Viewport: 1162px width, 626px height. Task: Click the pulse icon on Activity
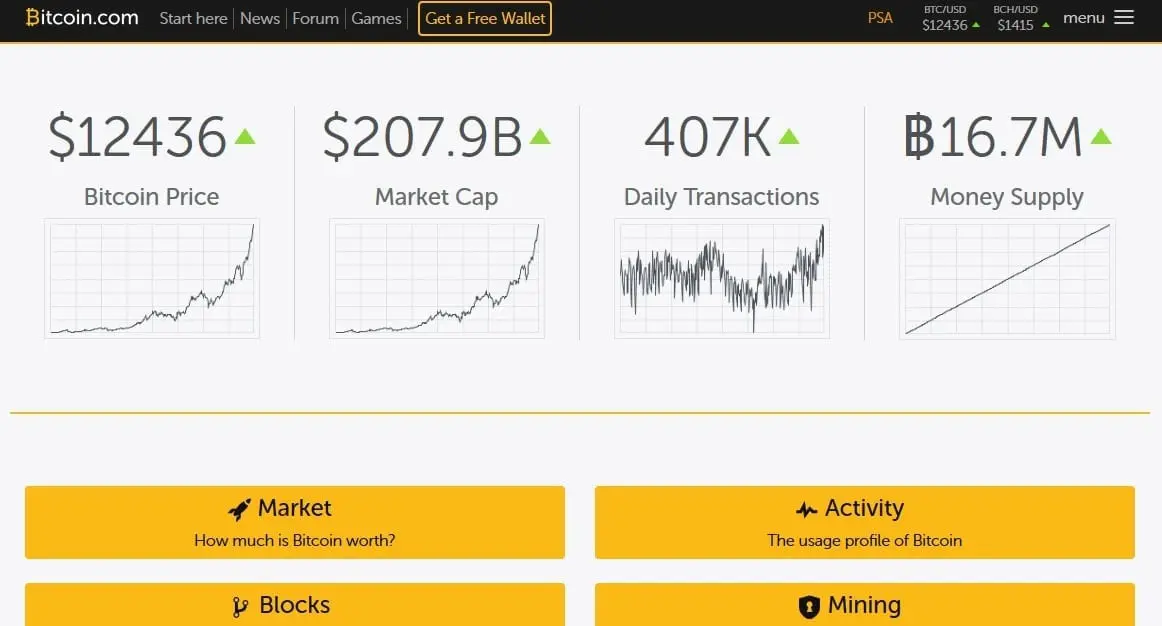tap(806, 510)
